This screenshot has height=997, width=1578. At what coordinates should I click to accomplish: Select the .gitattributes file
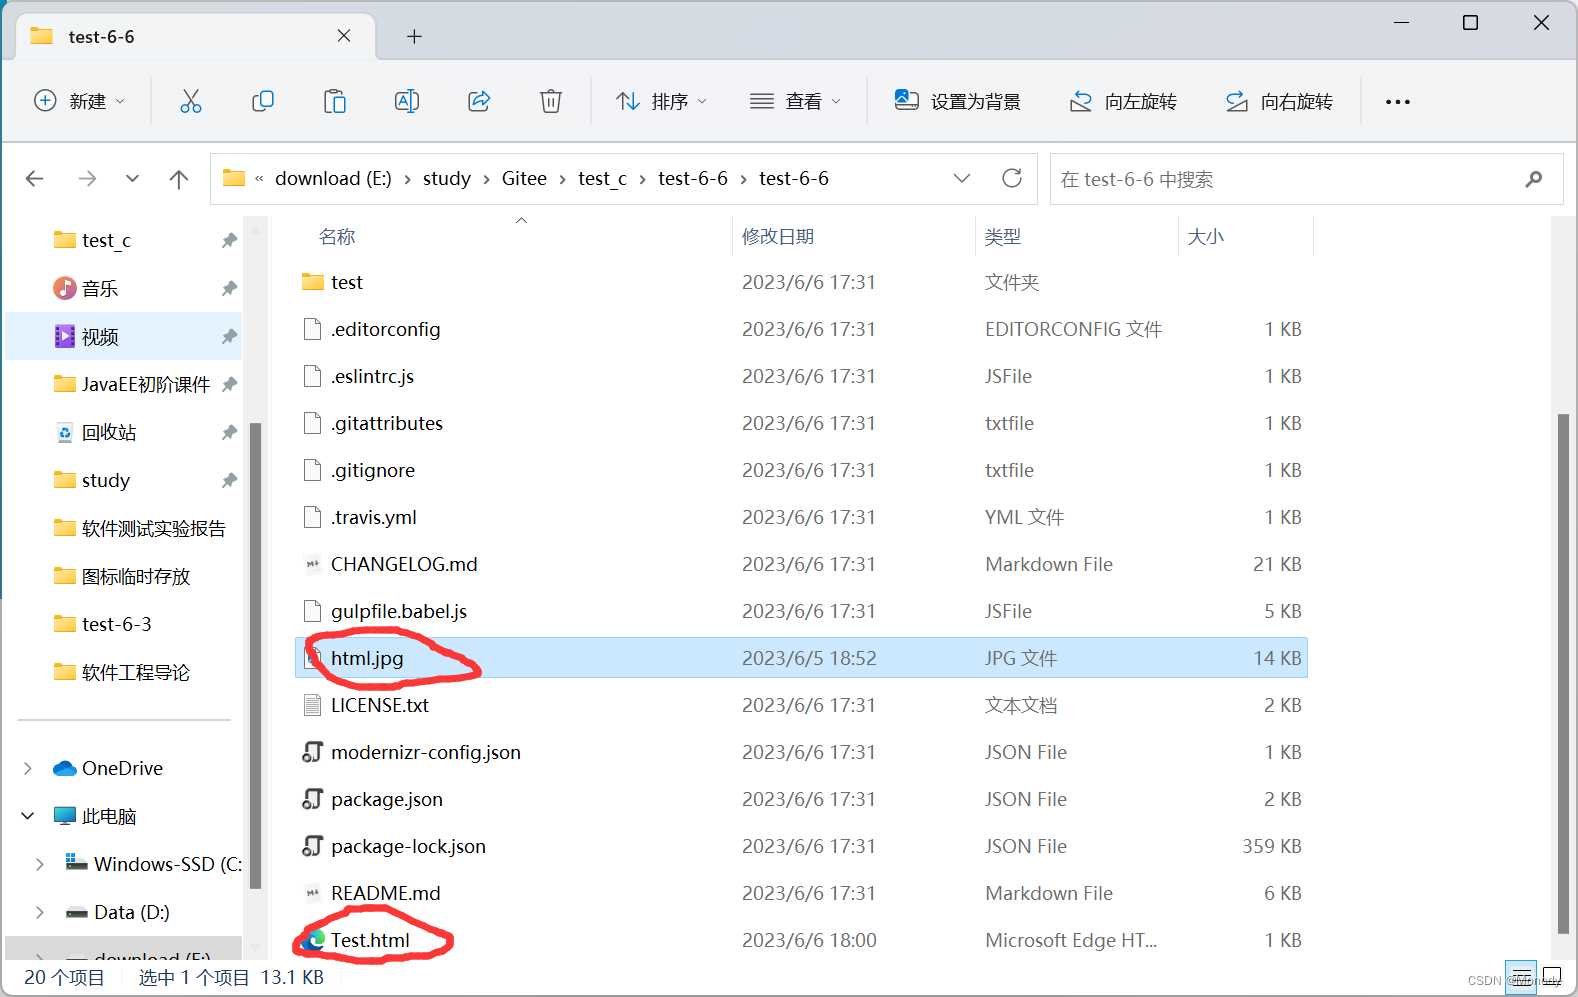[x=801, y=423]
